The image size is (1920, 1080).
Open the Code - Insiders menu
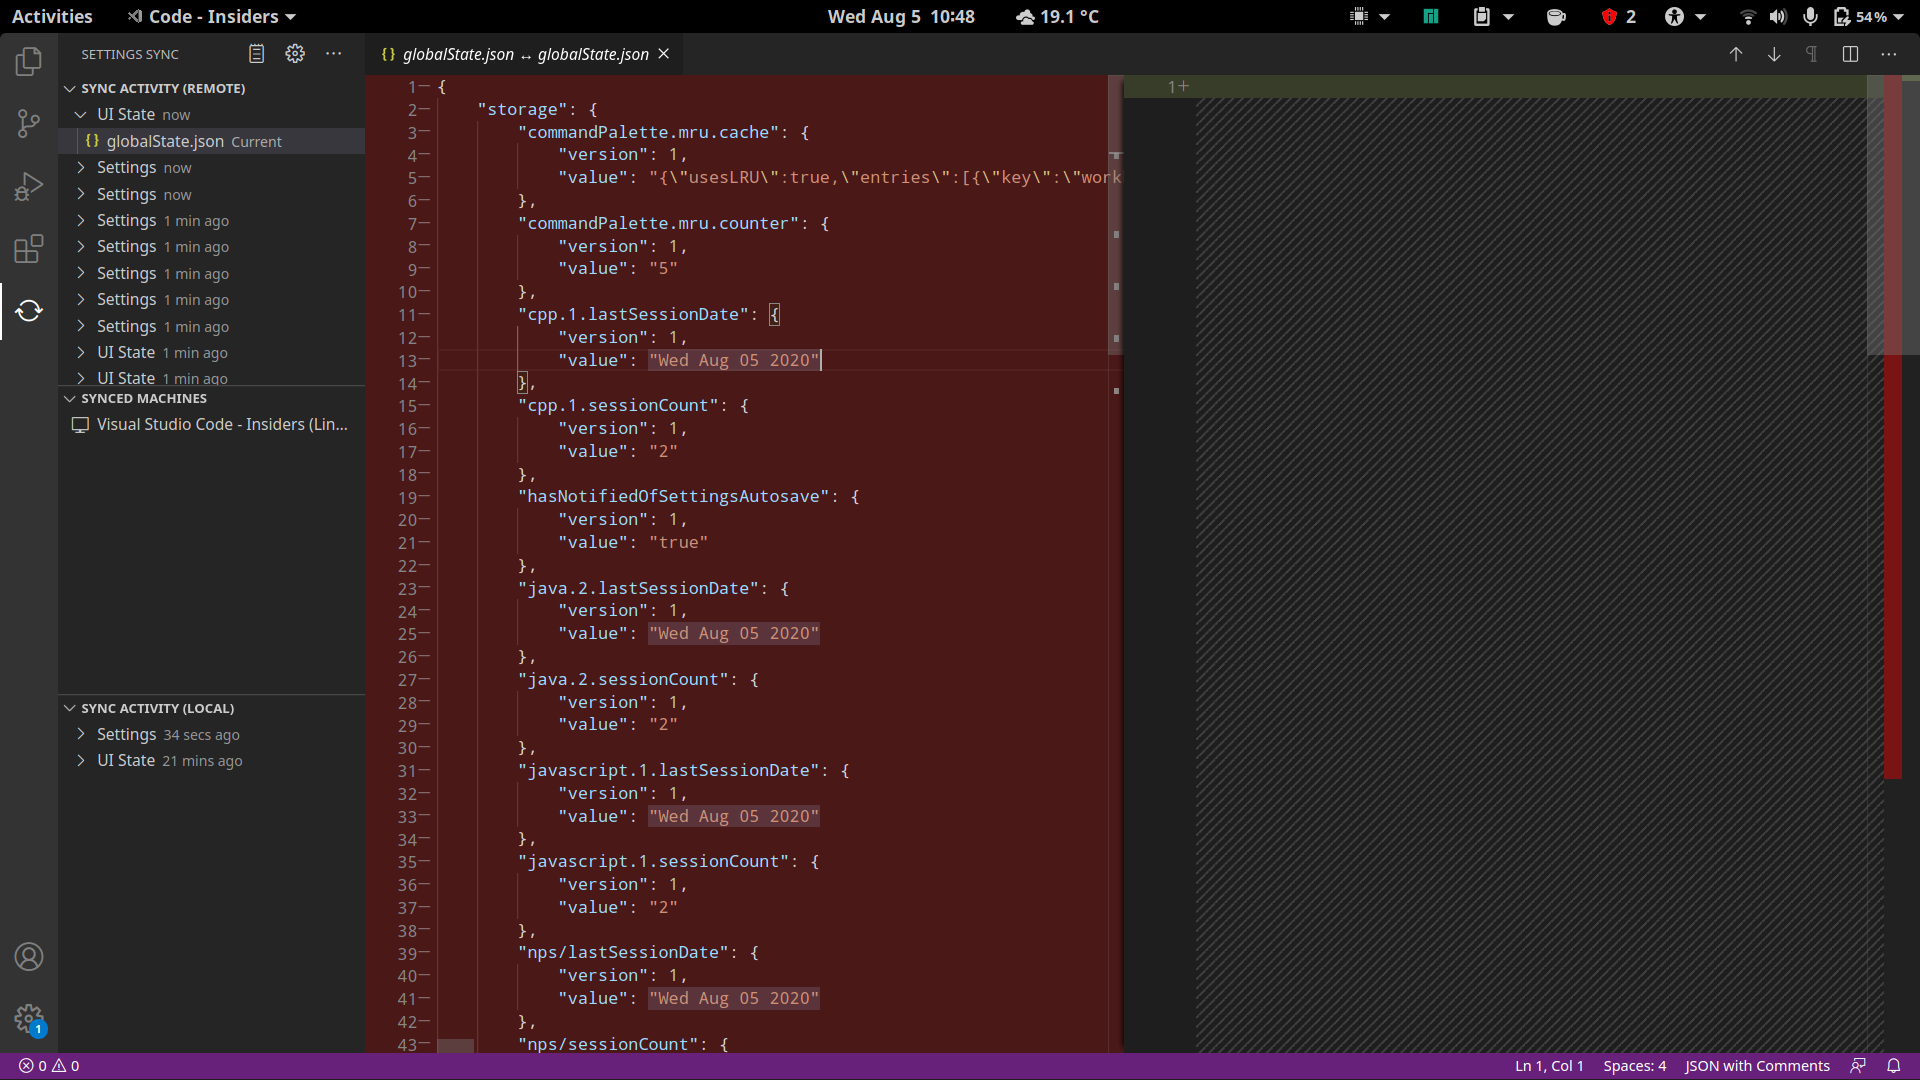click(x=210, y=16)
